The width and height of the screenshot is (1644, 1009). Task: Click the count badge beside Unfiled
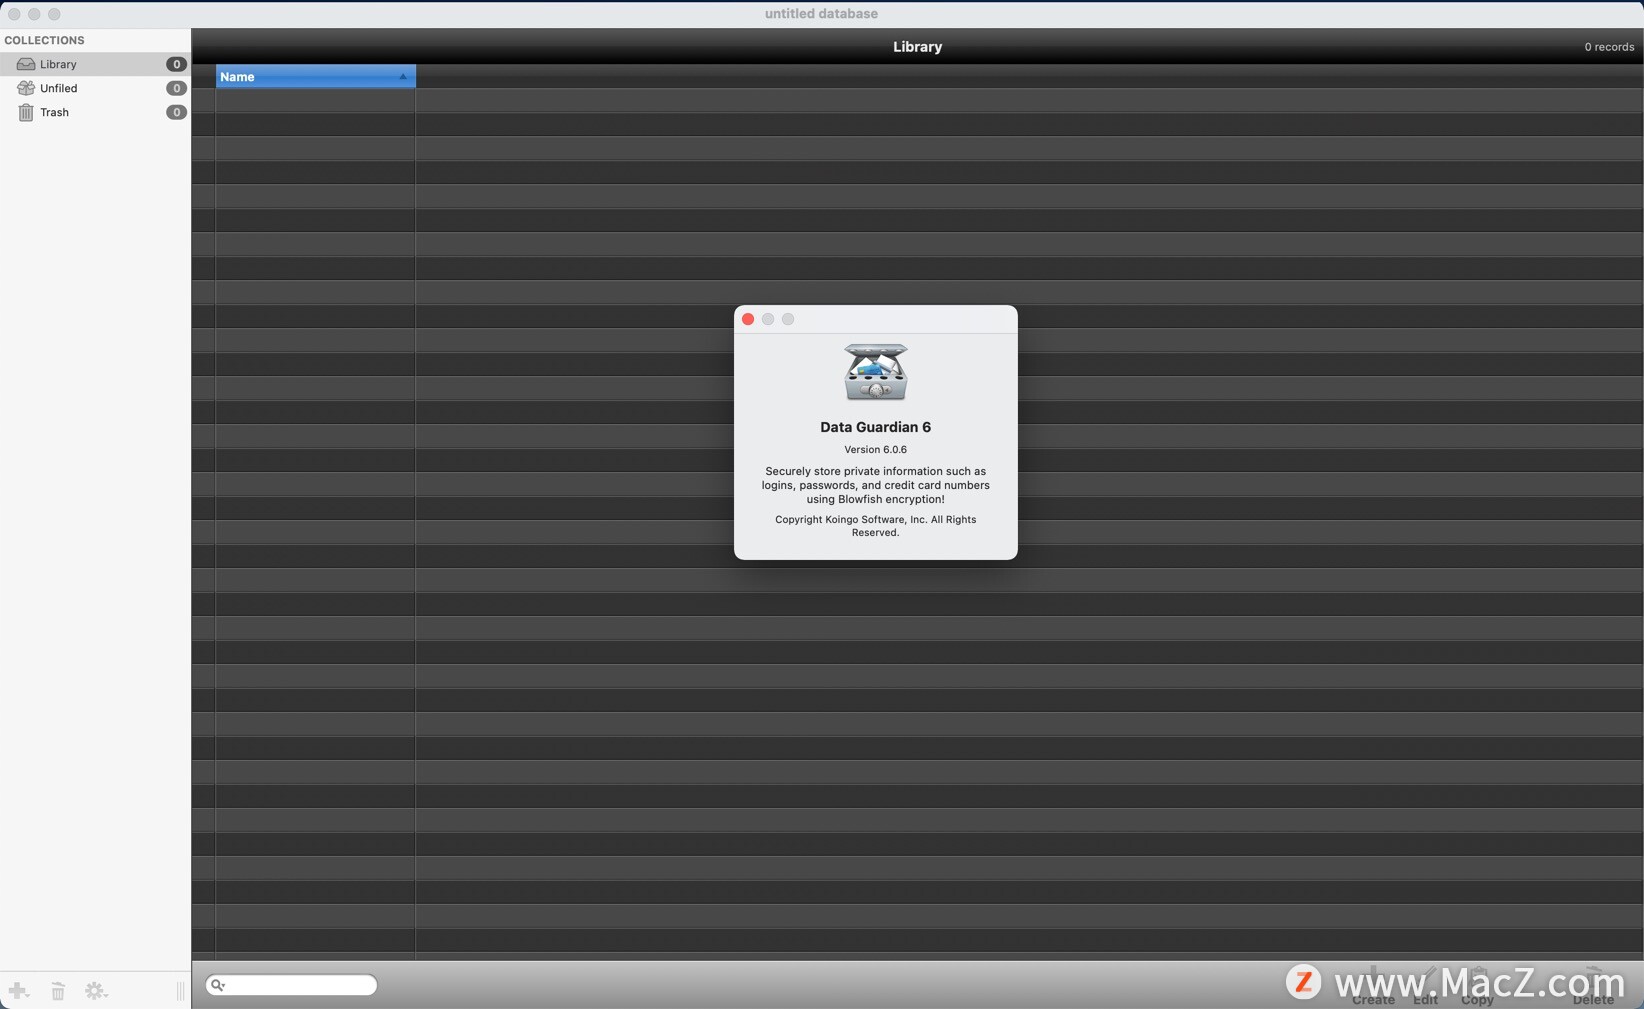click(176, 88)
